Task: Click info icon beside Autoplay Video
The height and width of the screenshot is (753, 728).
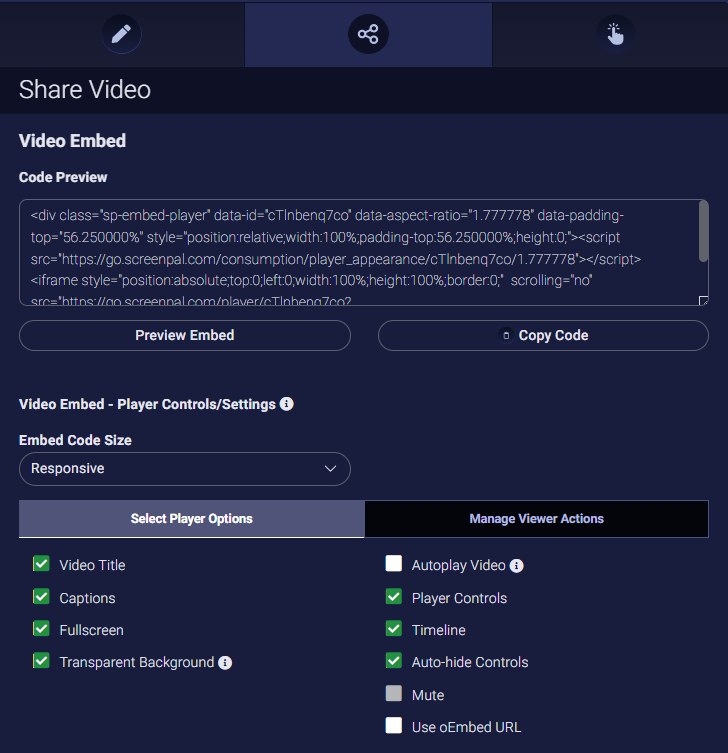Action: (517, 566)
